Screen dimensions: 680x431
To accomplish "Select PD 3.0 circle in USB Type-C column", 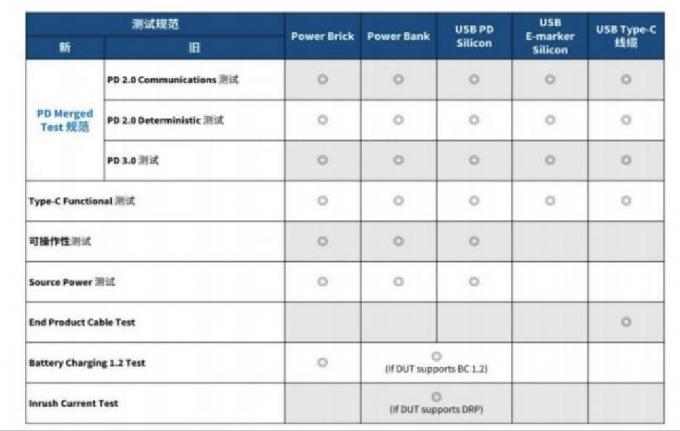I will click(x=626, y=160).
